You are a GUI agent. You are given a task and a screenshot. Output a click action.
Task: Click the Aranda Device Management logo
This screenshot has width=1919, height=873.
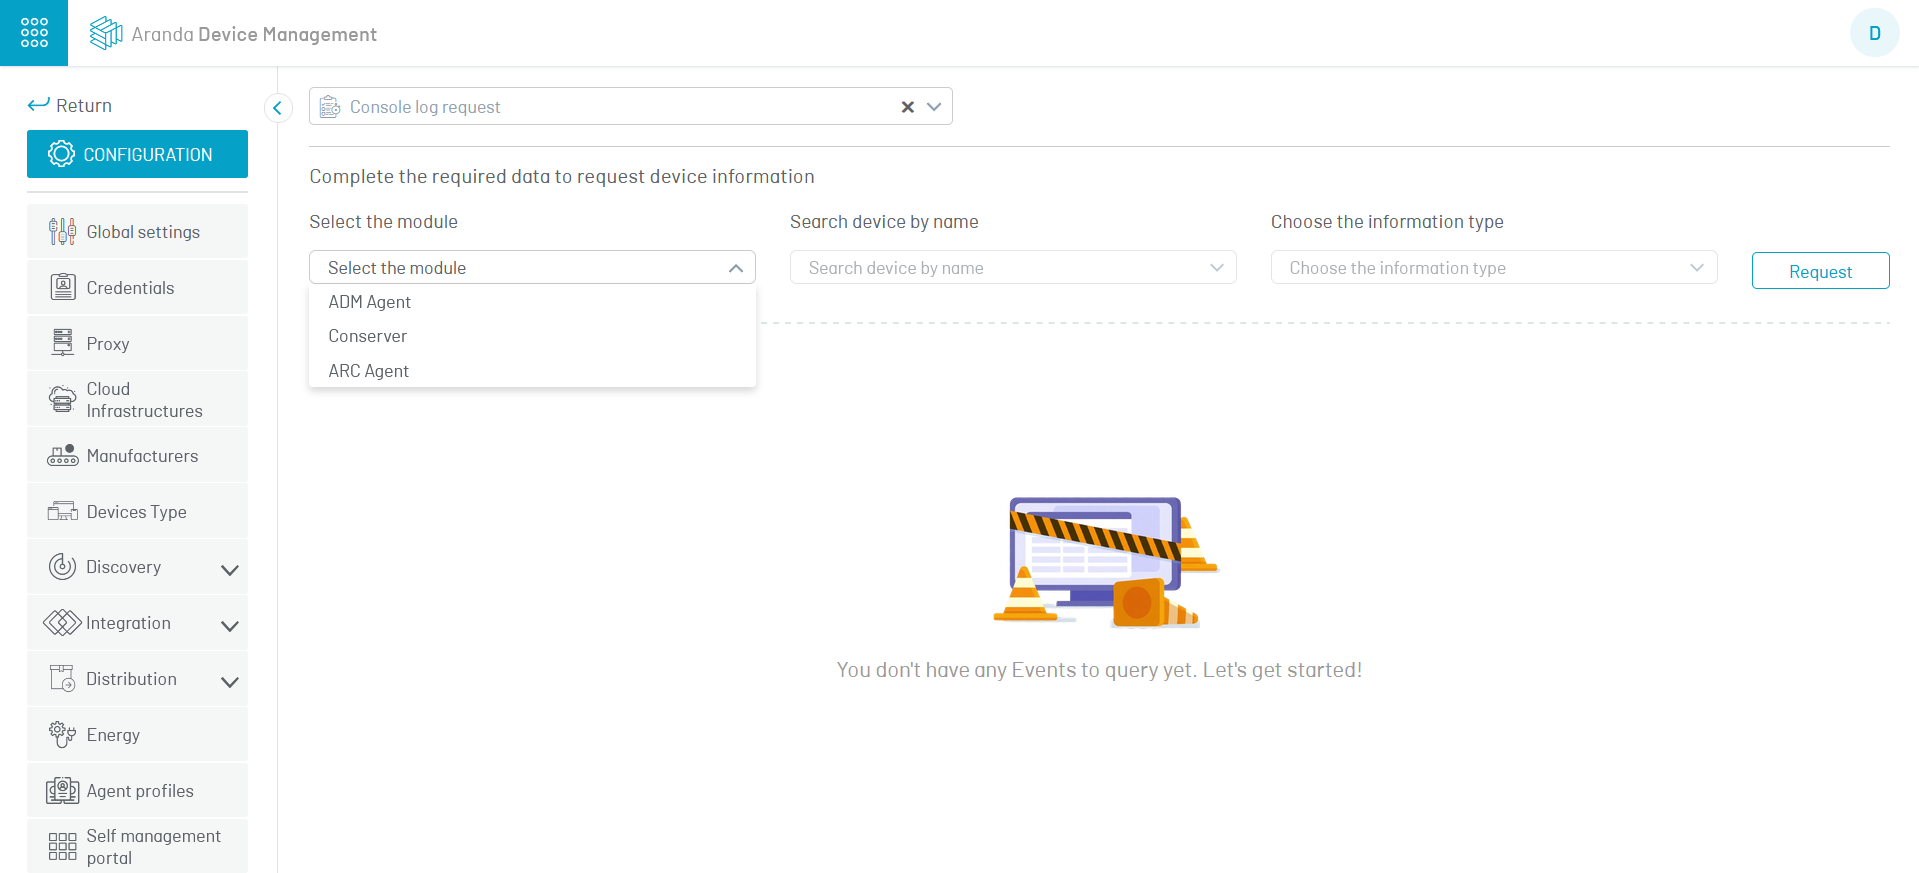pos(233,34)
